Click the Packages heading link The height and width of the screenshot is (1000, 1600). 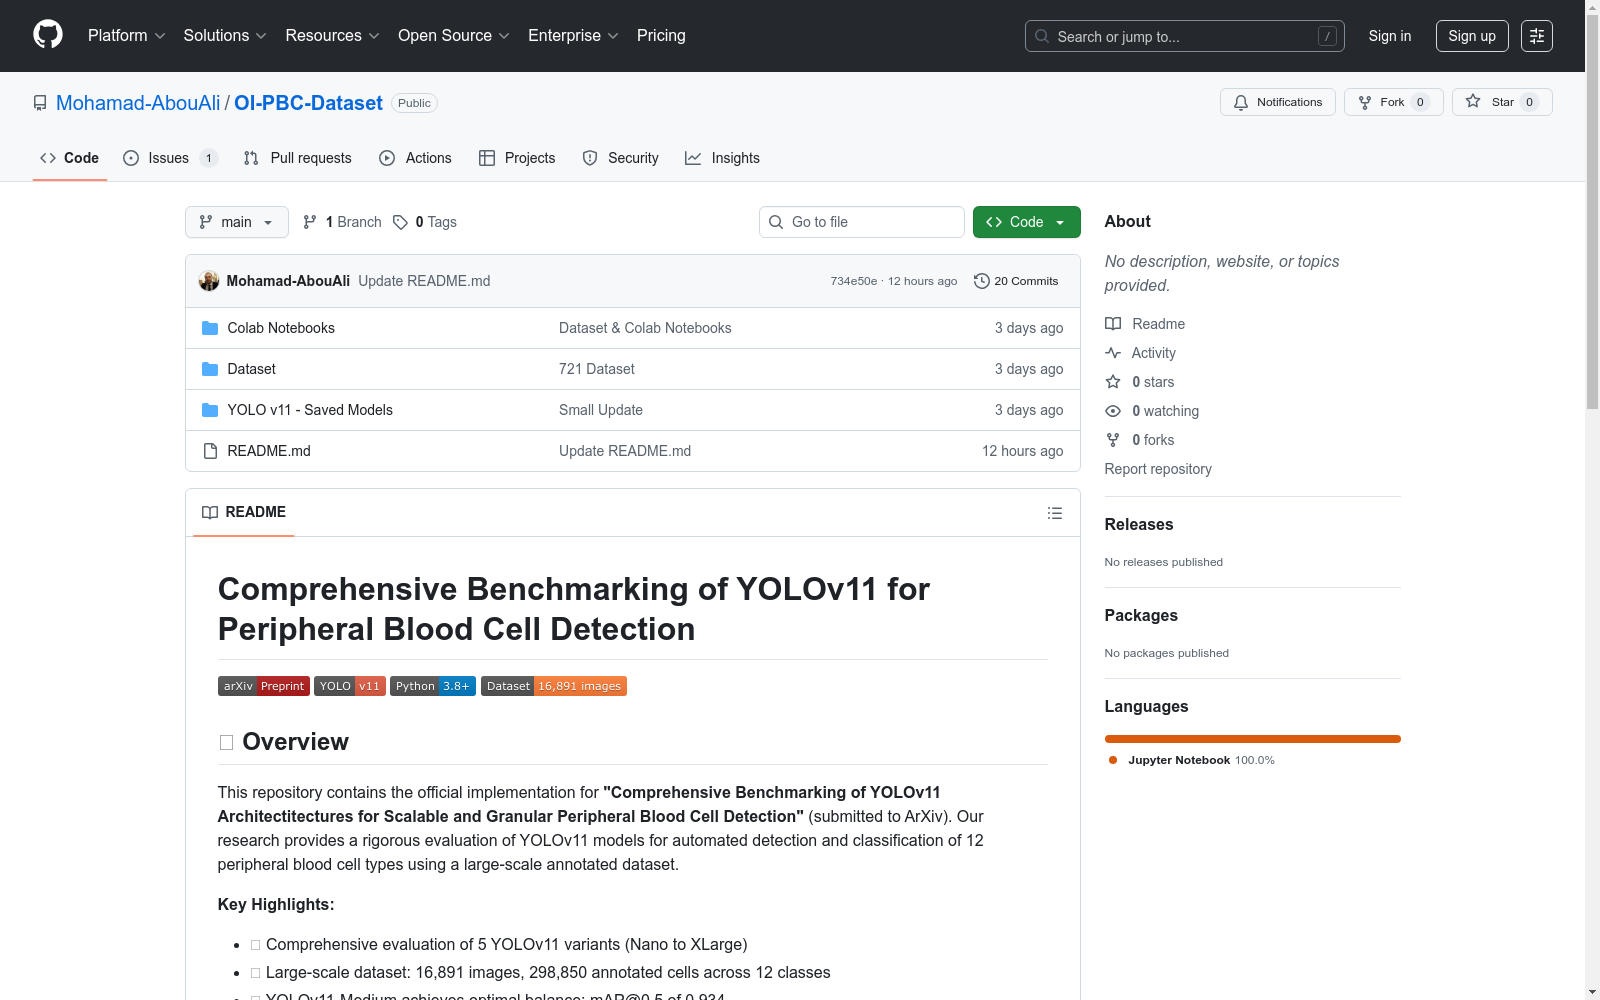pos(1141,615)
